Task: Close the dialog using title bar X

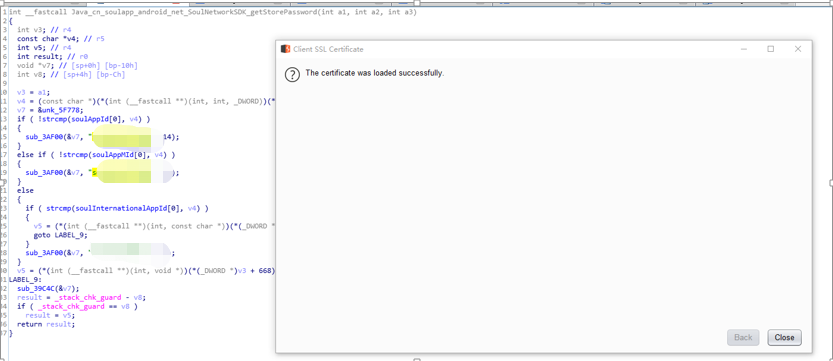Action: pyautogui.click(x=797, y=49)
